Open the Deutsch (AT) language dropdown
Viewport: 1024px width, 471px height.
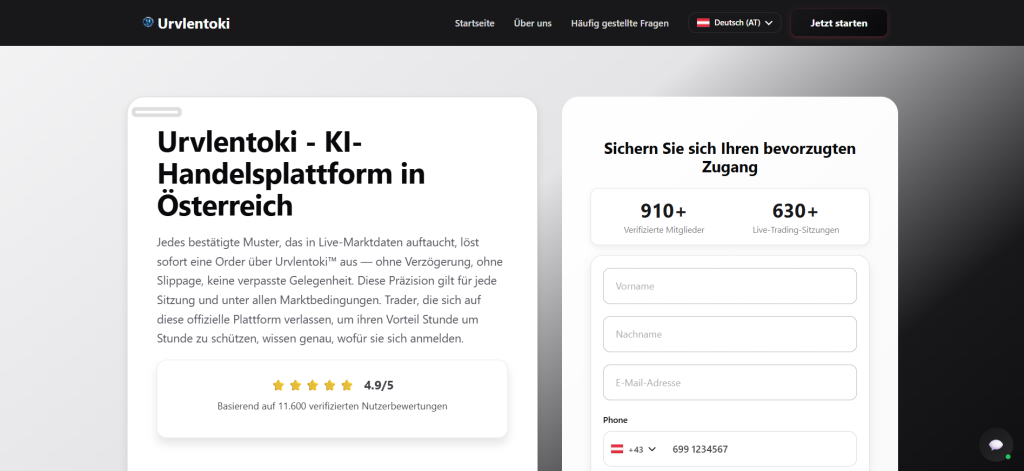coord(735,23)
